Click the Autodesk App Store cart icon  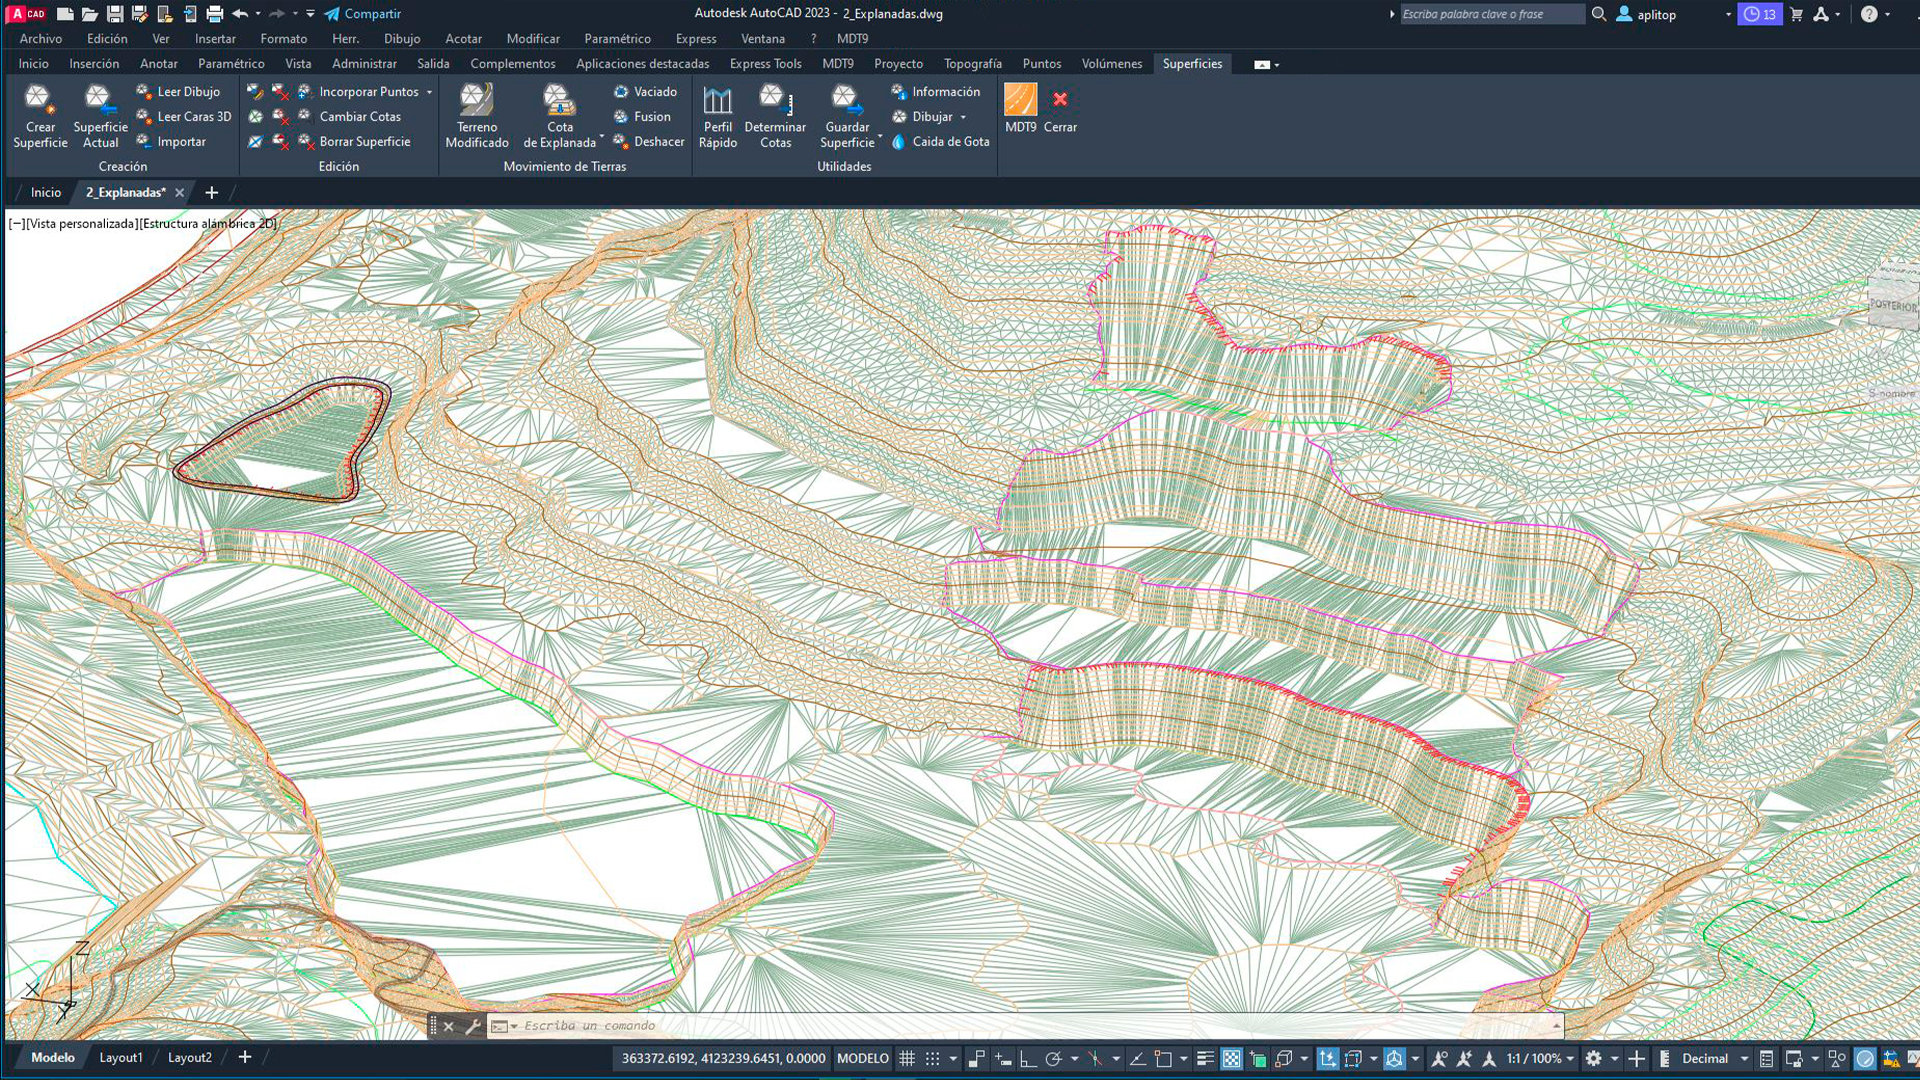tap(1796, 14)
